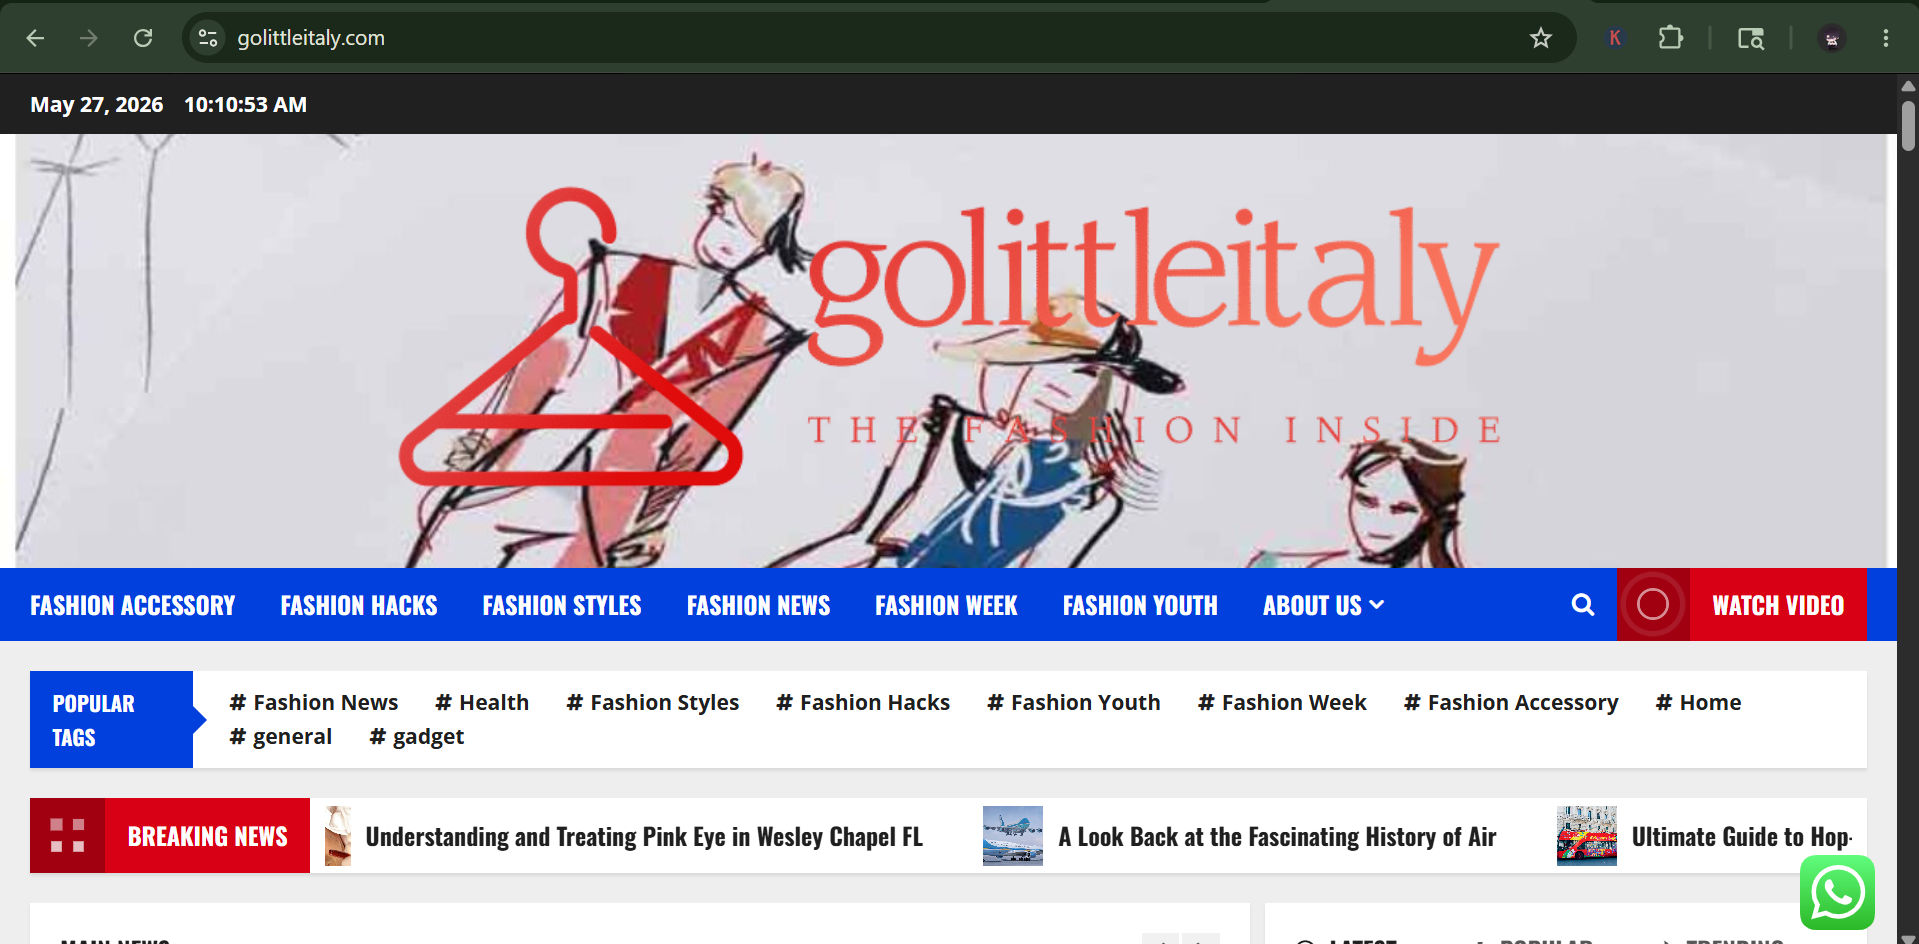Click the airplane article thumbnail
The width and height of the screenshot is (1919, 944).
[x=1013, y=836]
